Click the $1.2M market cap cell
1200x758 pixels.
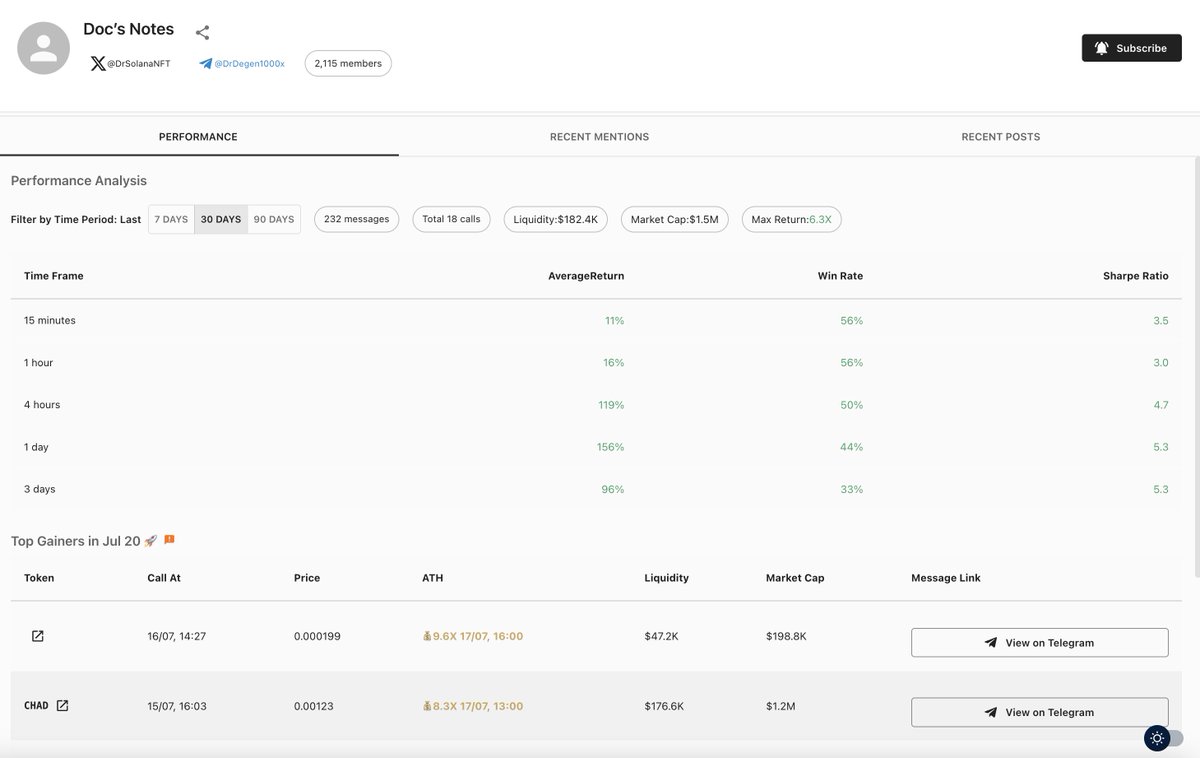tap(781, 706)
